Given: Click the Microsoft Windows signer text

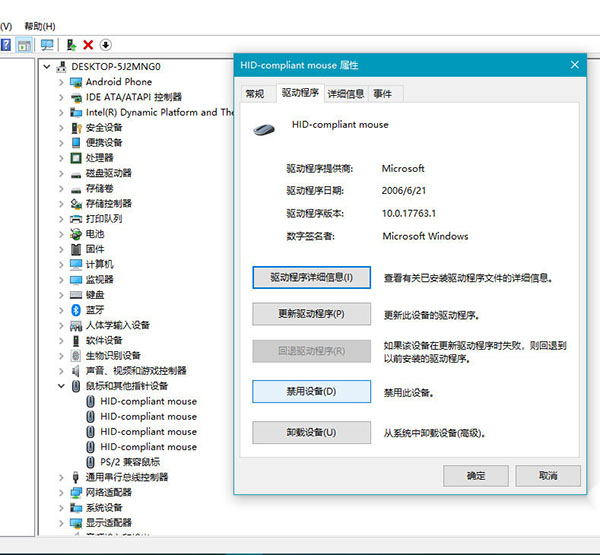Looking at the screenshot, I should coord(425,236).
